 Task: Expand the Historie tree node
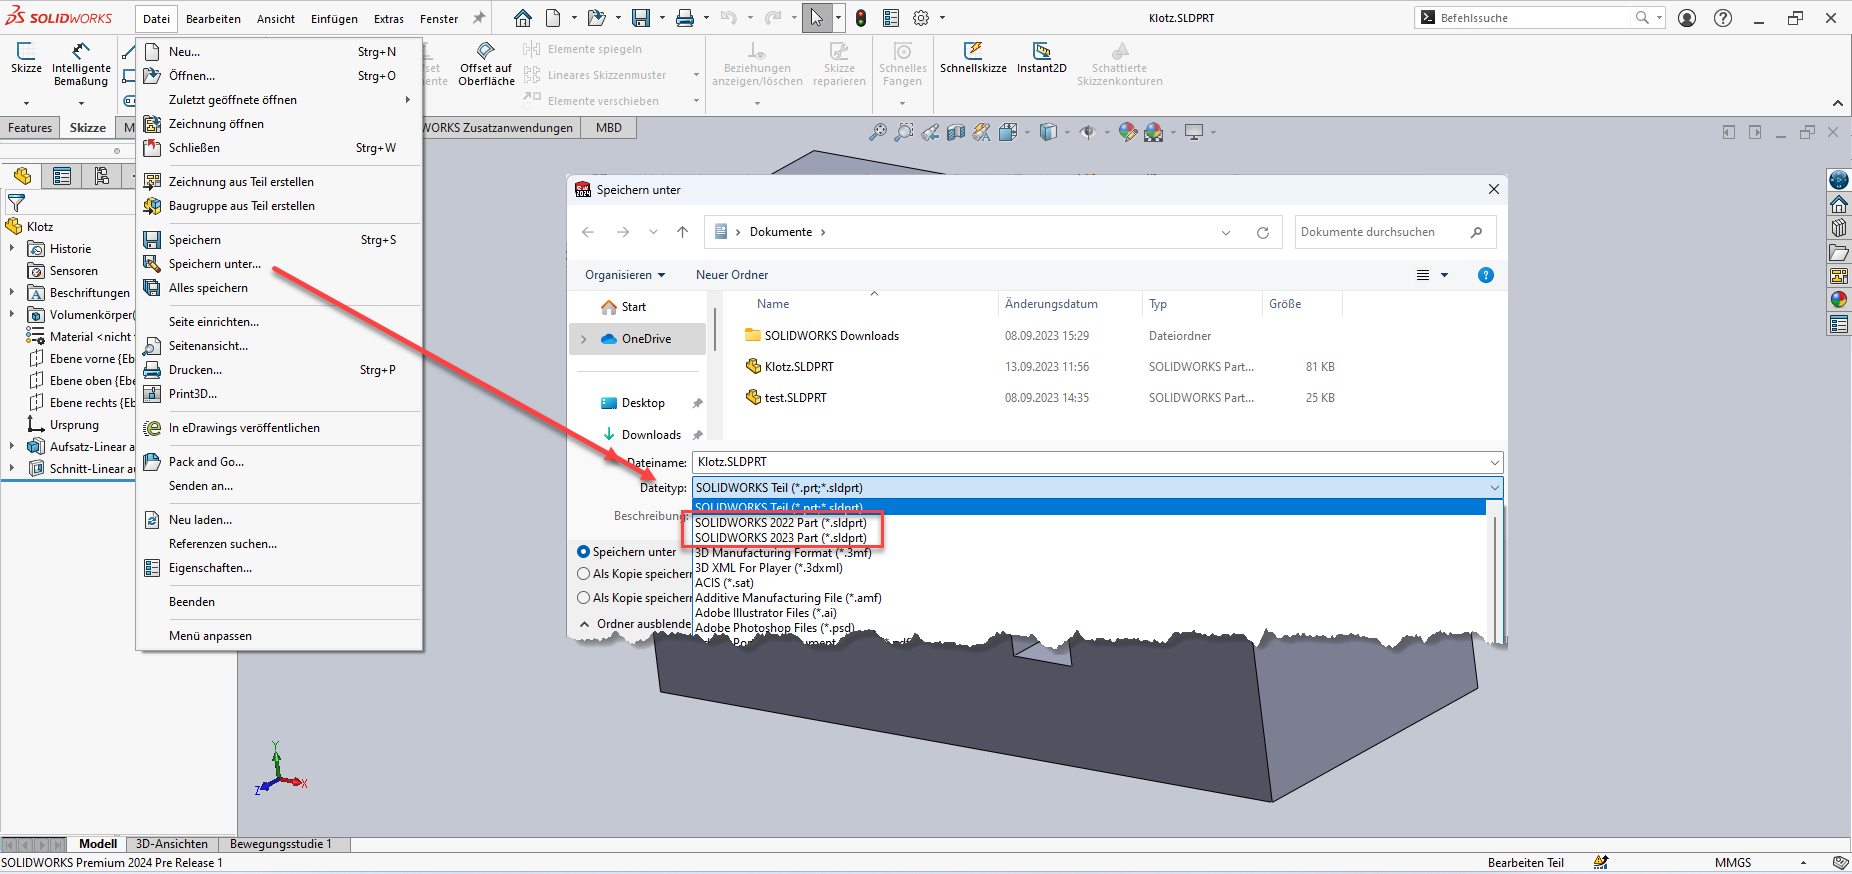[x=12, y=249]
